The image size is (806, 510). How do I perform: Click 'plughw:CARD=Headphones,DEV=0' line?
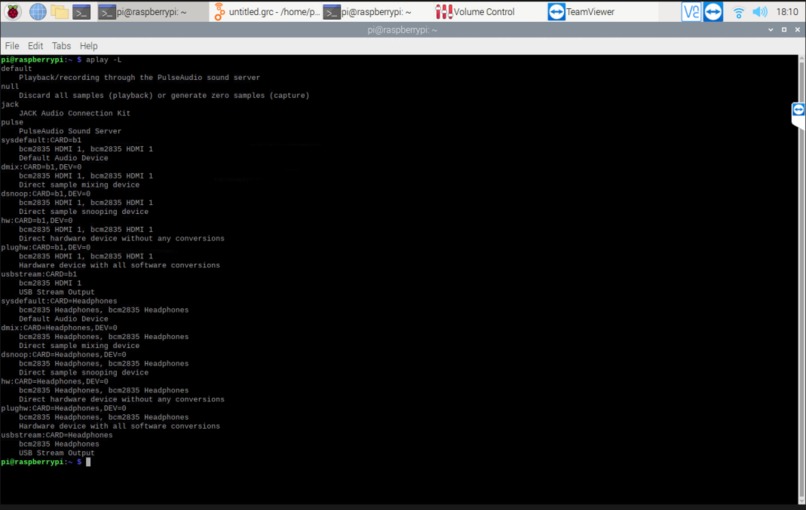(x=63, y=408)
